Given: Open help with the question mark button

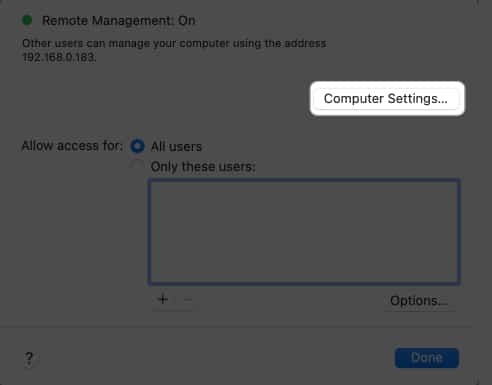Looking at the screenshot, I should pyautogui.click(x=29, y=359).
